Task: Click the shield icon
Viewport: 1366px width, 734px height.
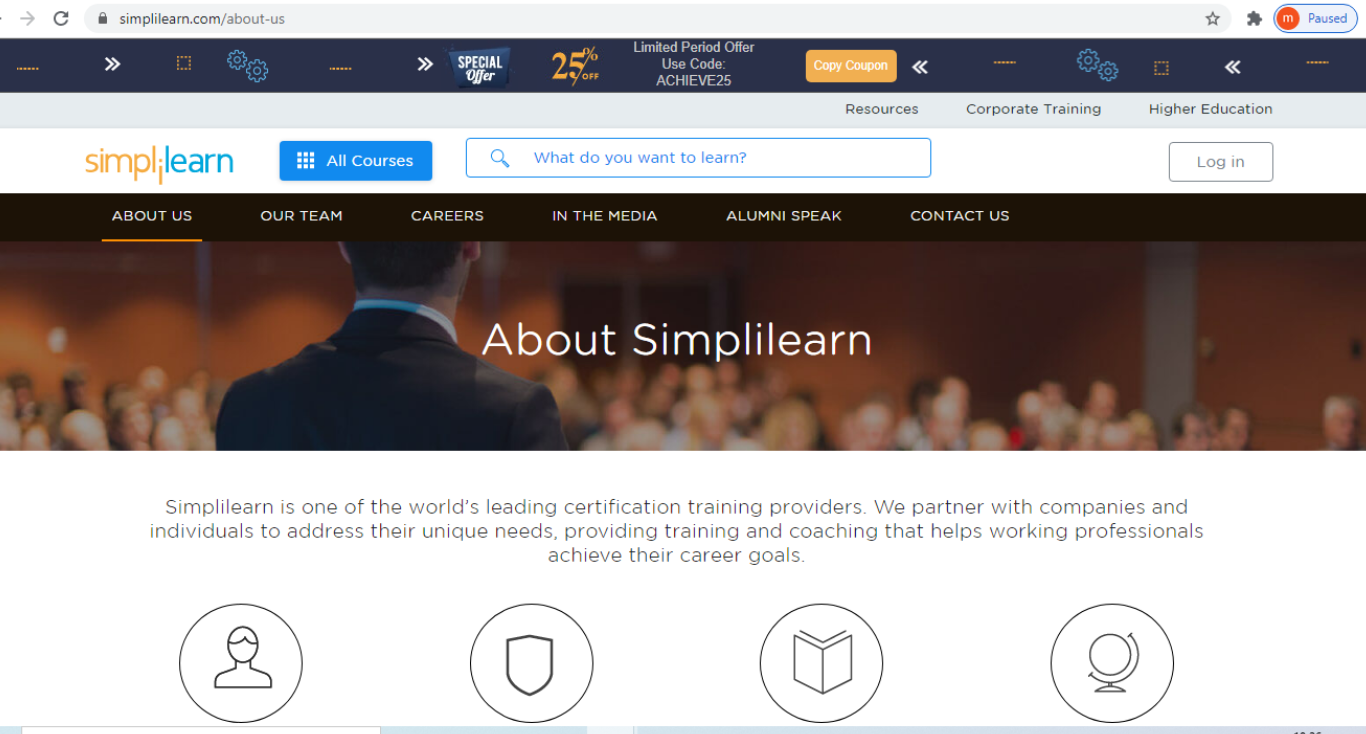Action: point(531,663)
